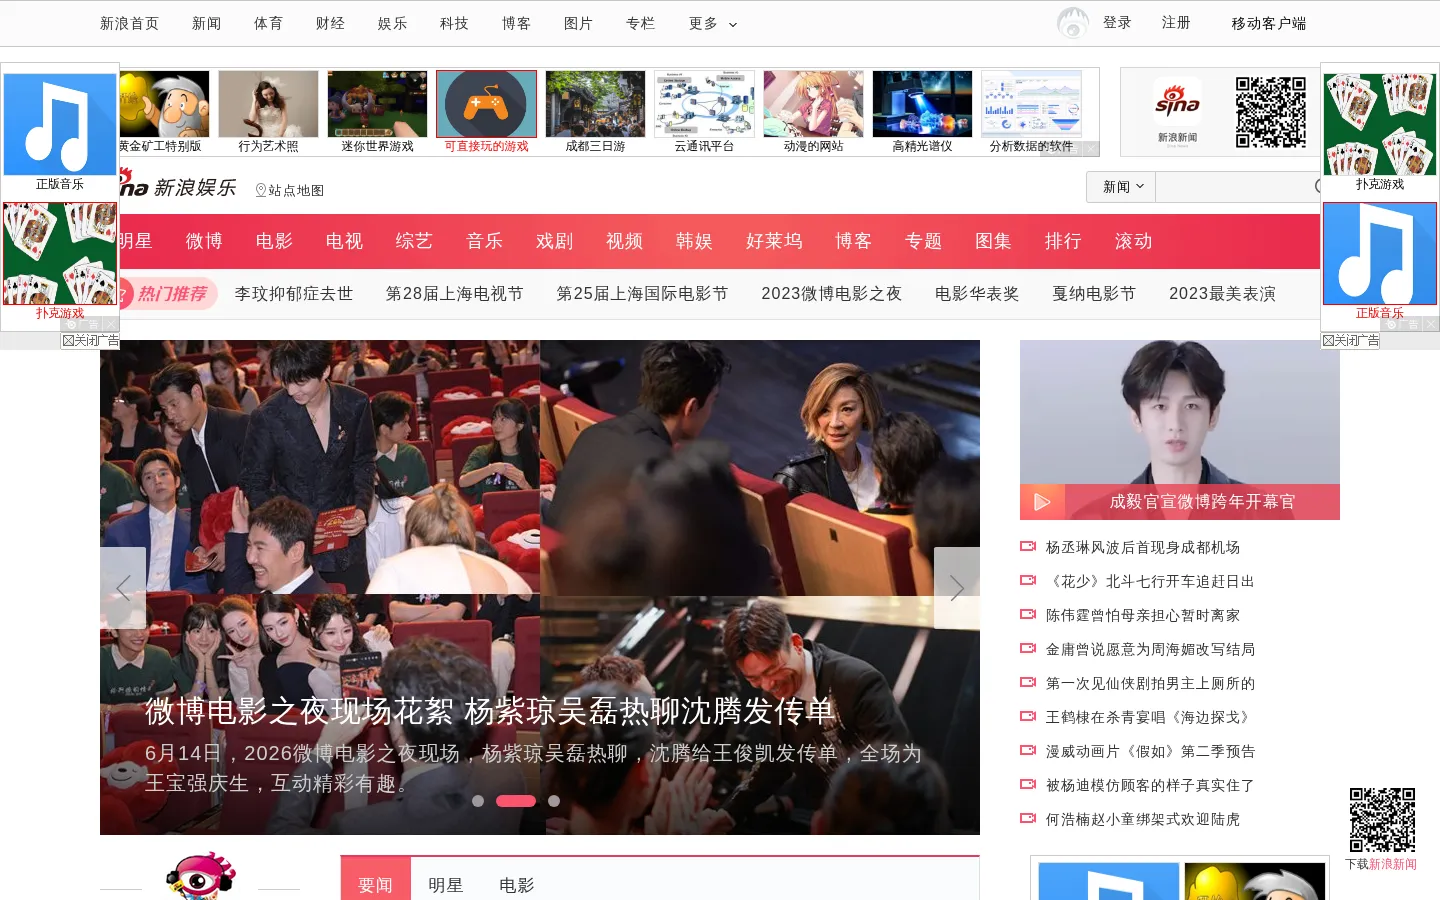Open headline 金庸曾说愿意为周海媚改写结局

pyautogui.click(x=1150, y=649)
